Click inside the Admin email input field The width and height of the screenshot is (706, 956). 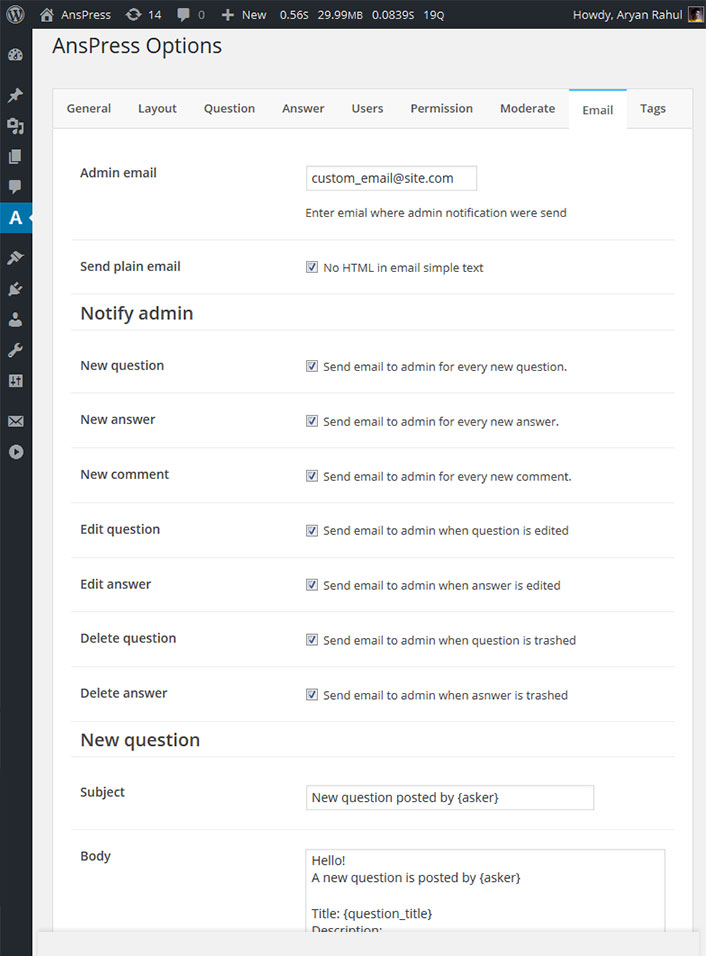[x=391, y=177]
